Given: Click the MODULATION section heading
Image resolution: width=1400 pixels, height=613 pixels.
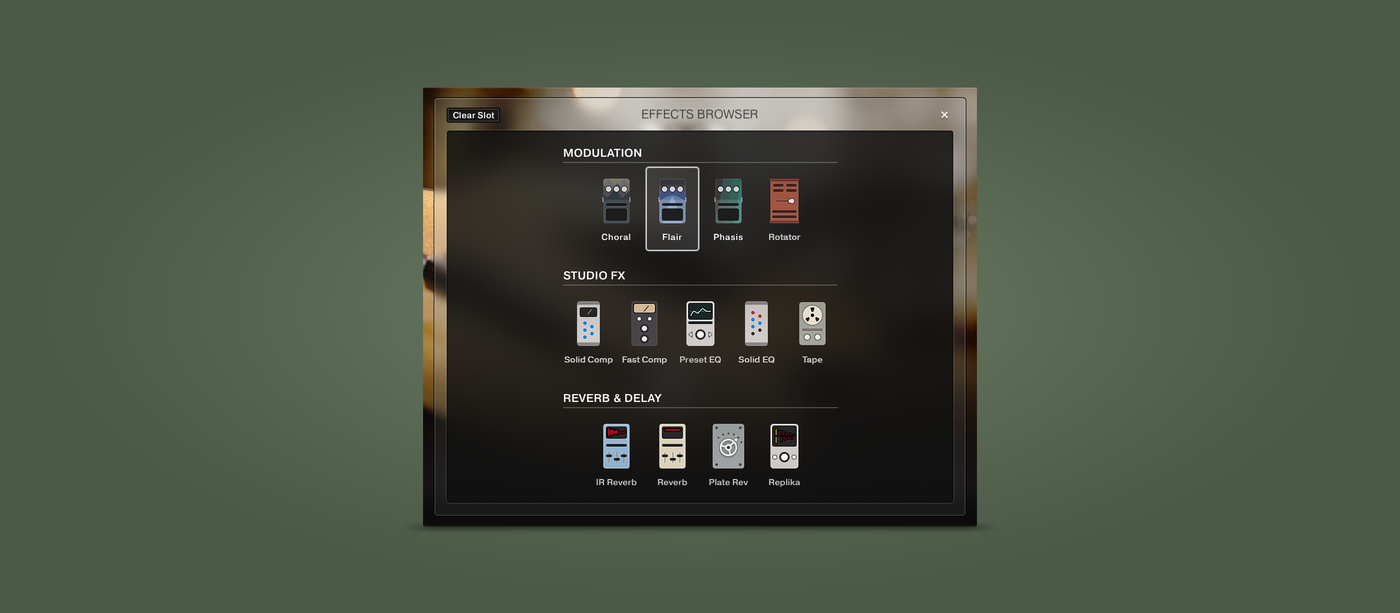Looking at the screenshot, I should point(602,153).
